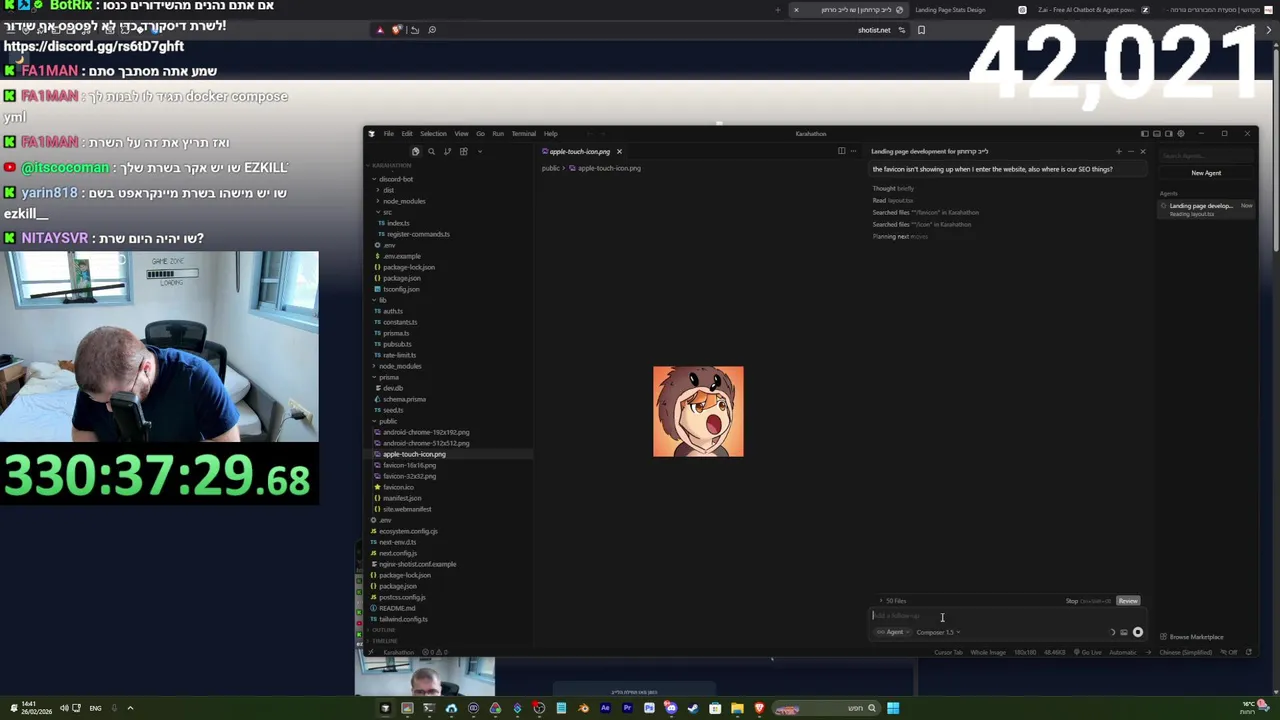Collapse the discord-bot folder
This screenshot has height=720, width=1280.
tap(397, 179)
